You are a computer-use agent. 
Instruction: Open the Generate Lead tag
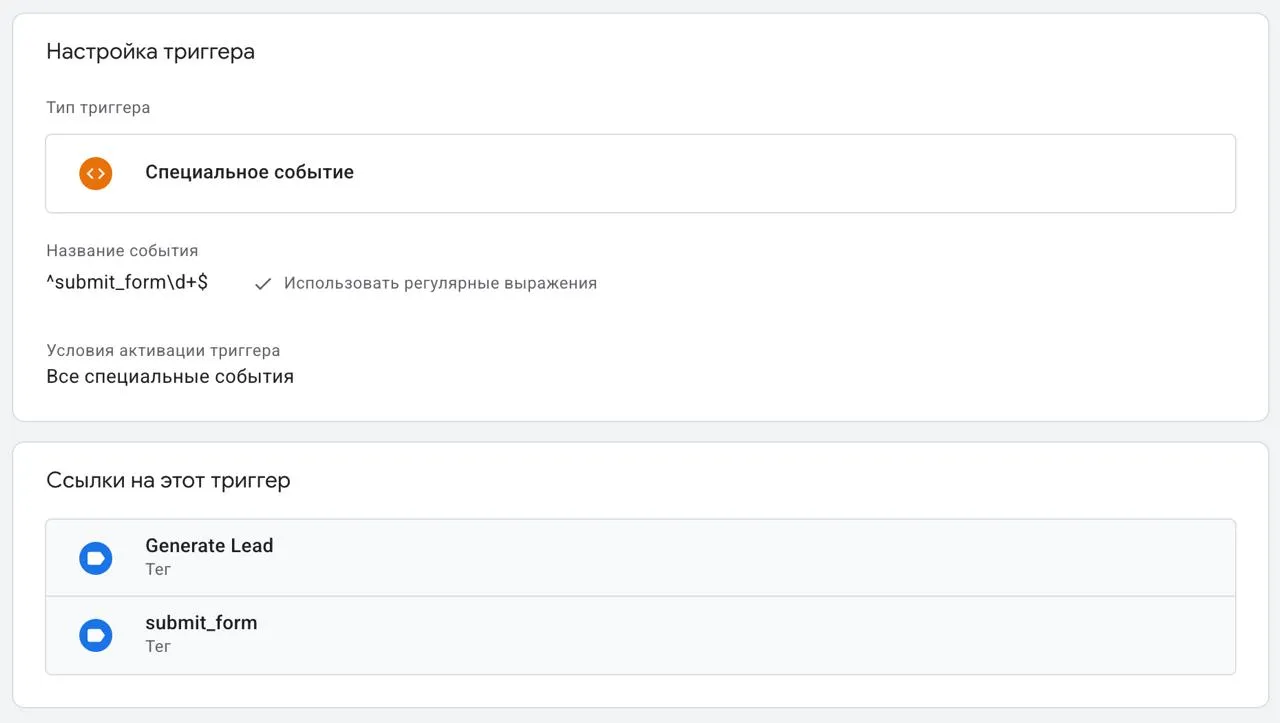[640, 558]
